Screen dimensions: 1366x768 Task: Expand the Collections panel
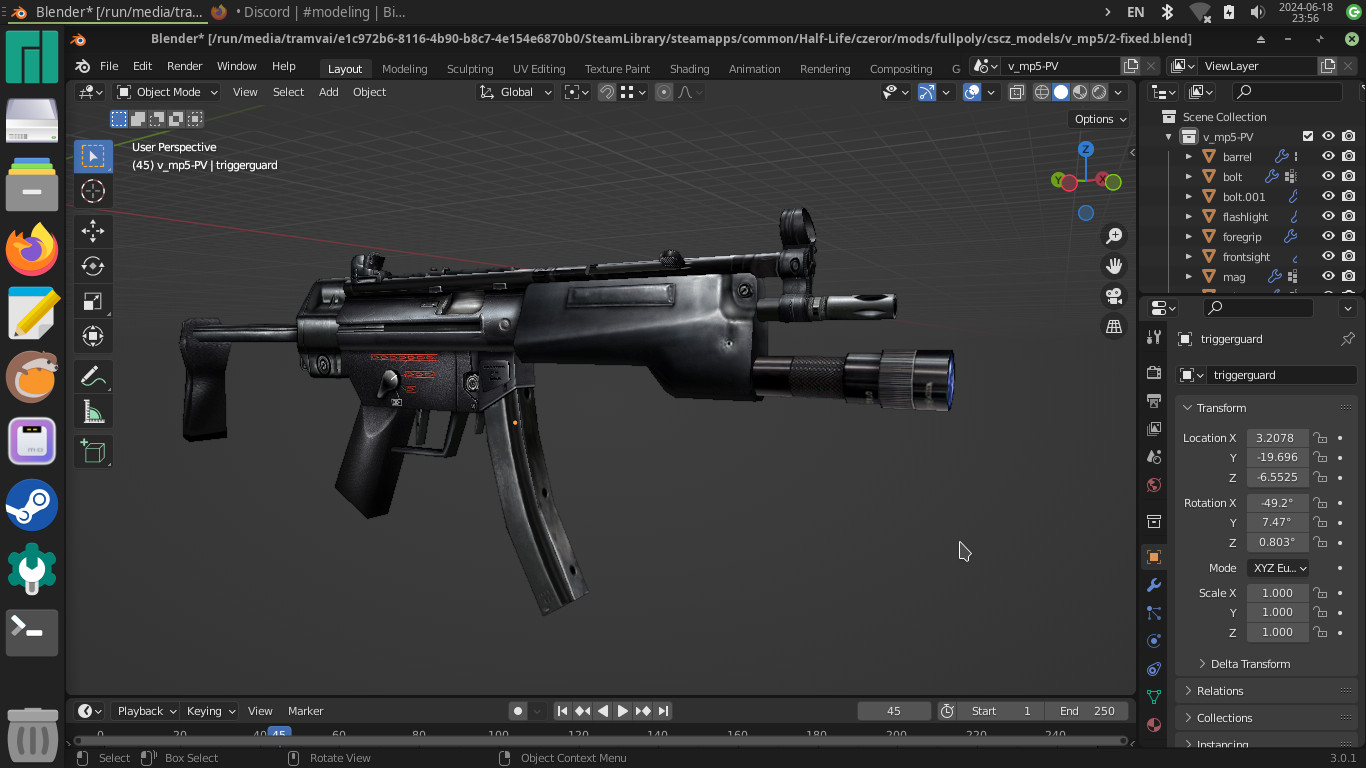click(1224, 718)
